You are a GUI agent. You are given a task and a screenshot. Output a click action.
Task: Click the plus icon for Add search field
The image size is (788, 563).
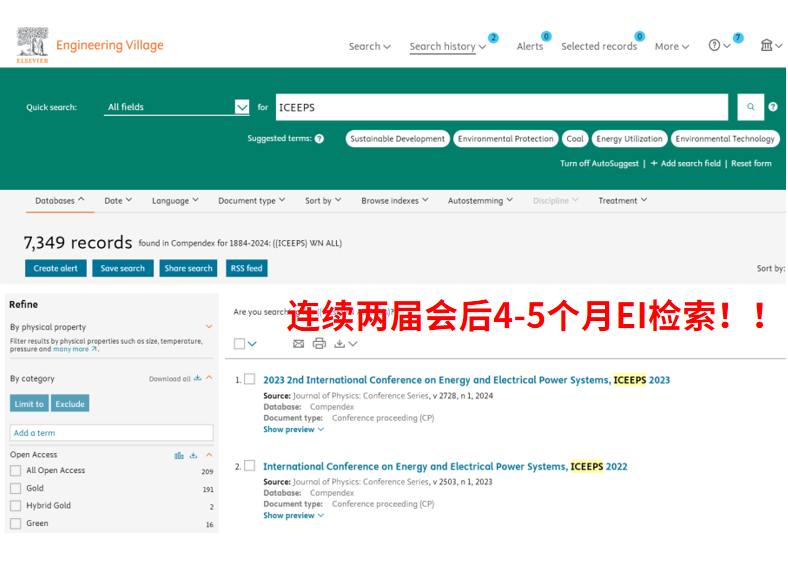(x=654, y=163)
